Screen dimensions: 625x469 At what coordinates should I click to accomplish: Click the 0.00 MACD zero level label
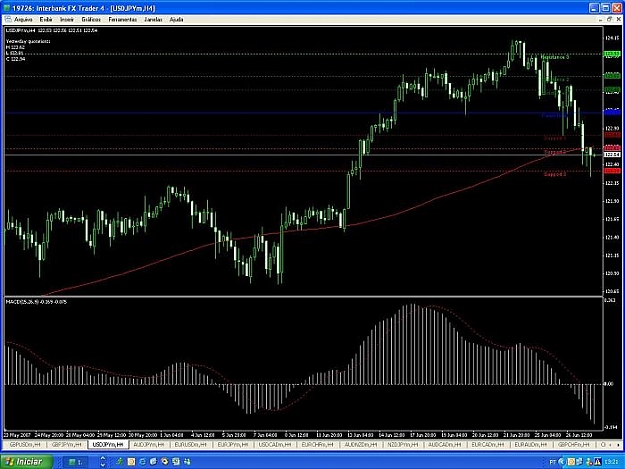coord(609,384)
